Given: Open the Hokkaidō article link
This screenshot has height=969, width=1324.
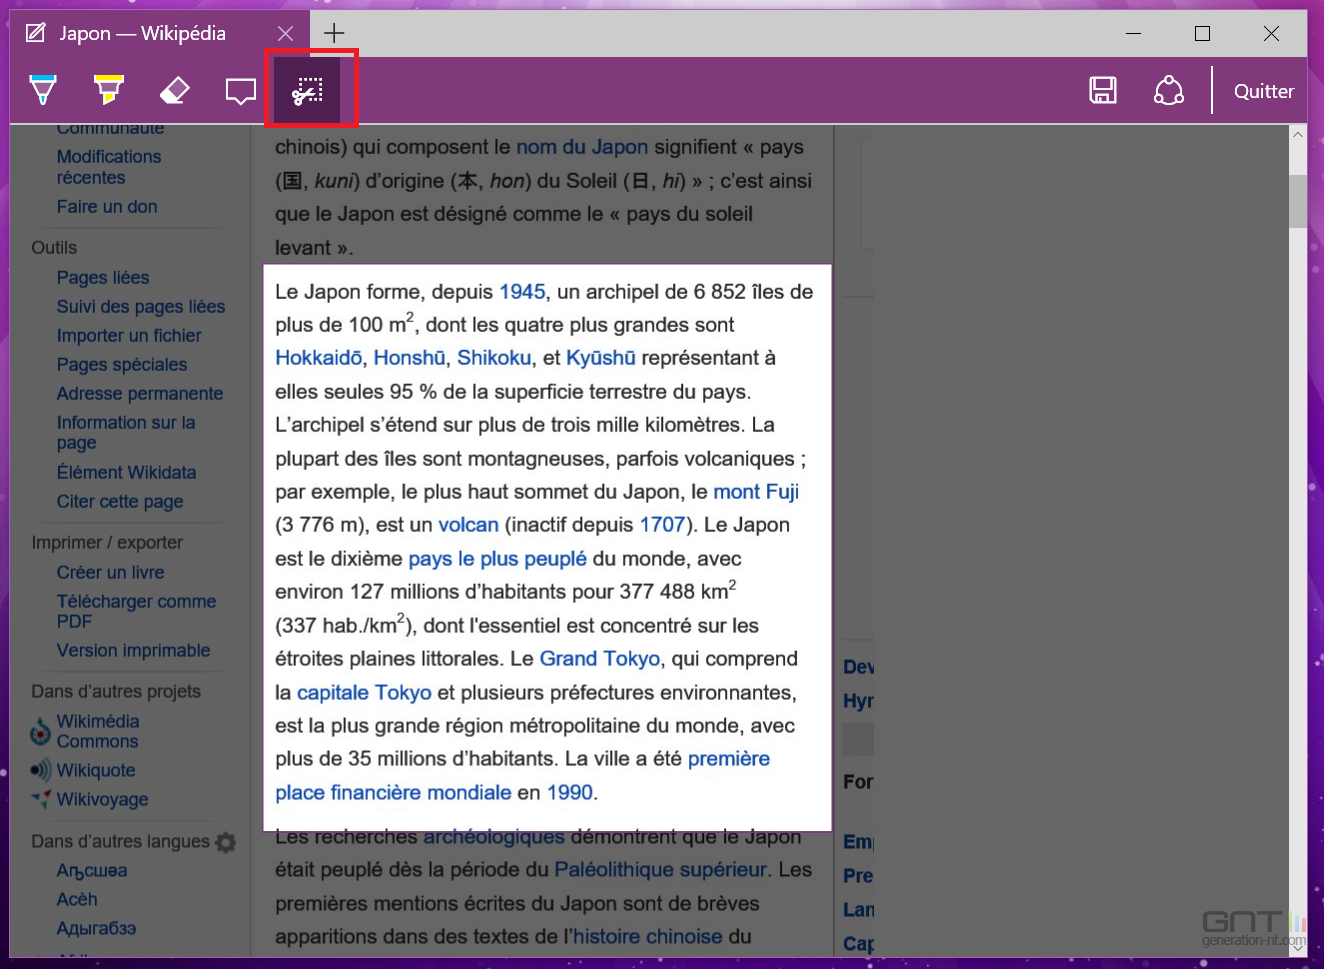Looking at the screenshot, I should pos(319,357).
